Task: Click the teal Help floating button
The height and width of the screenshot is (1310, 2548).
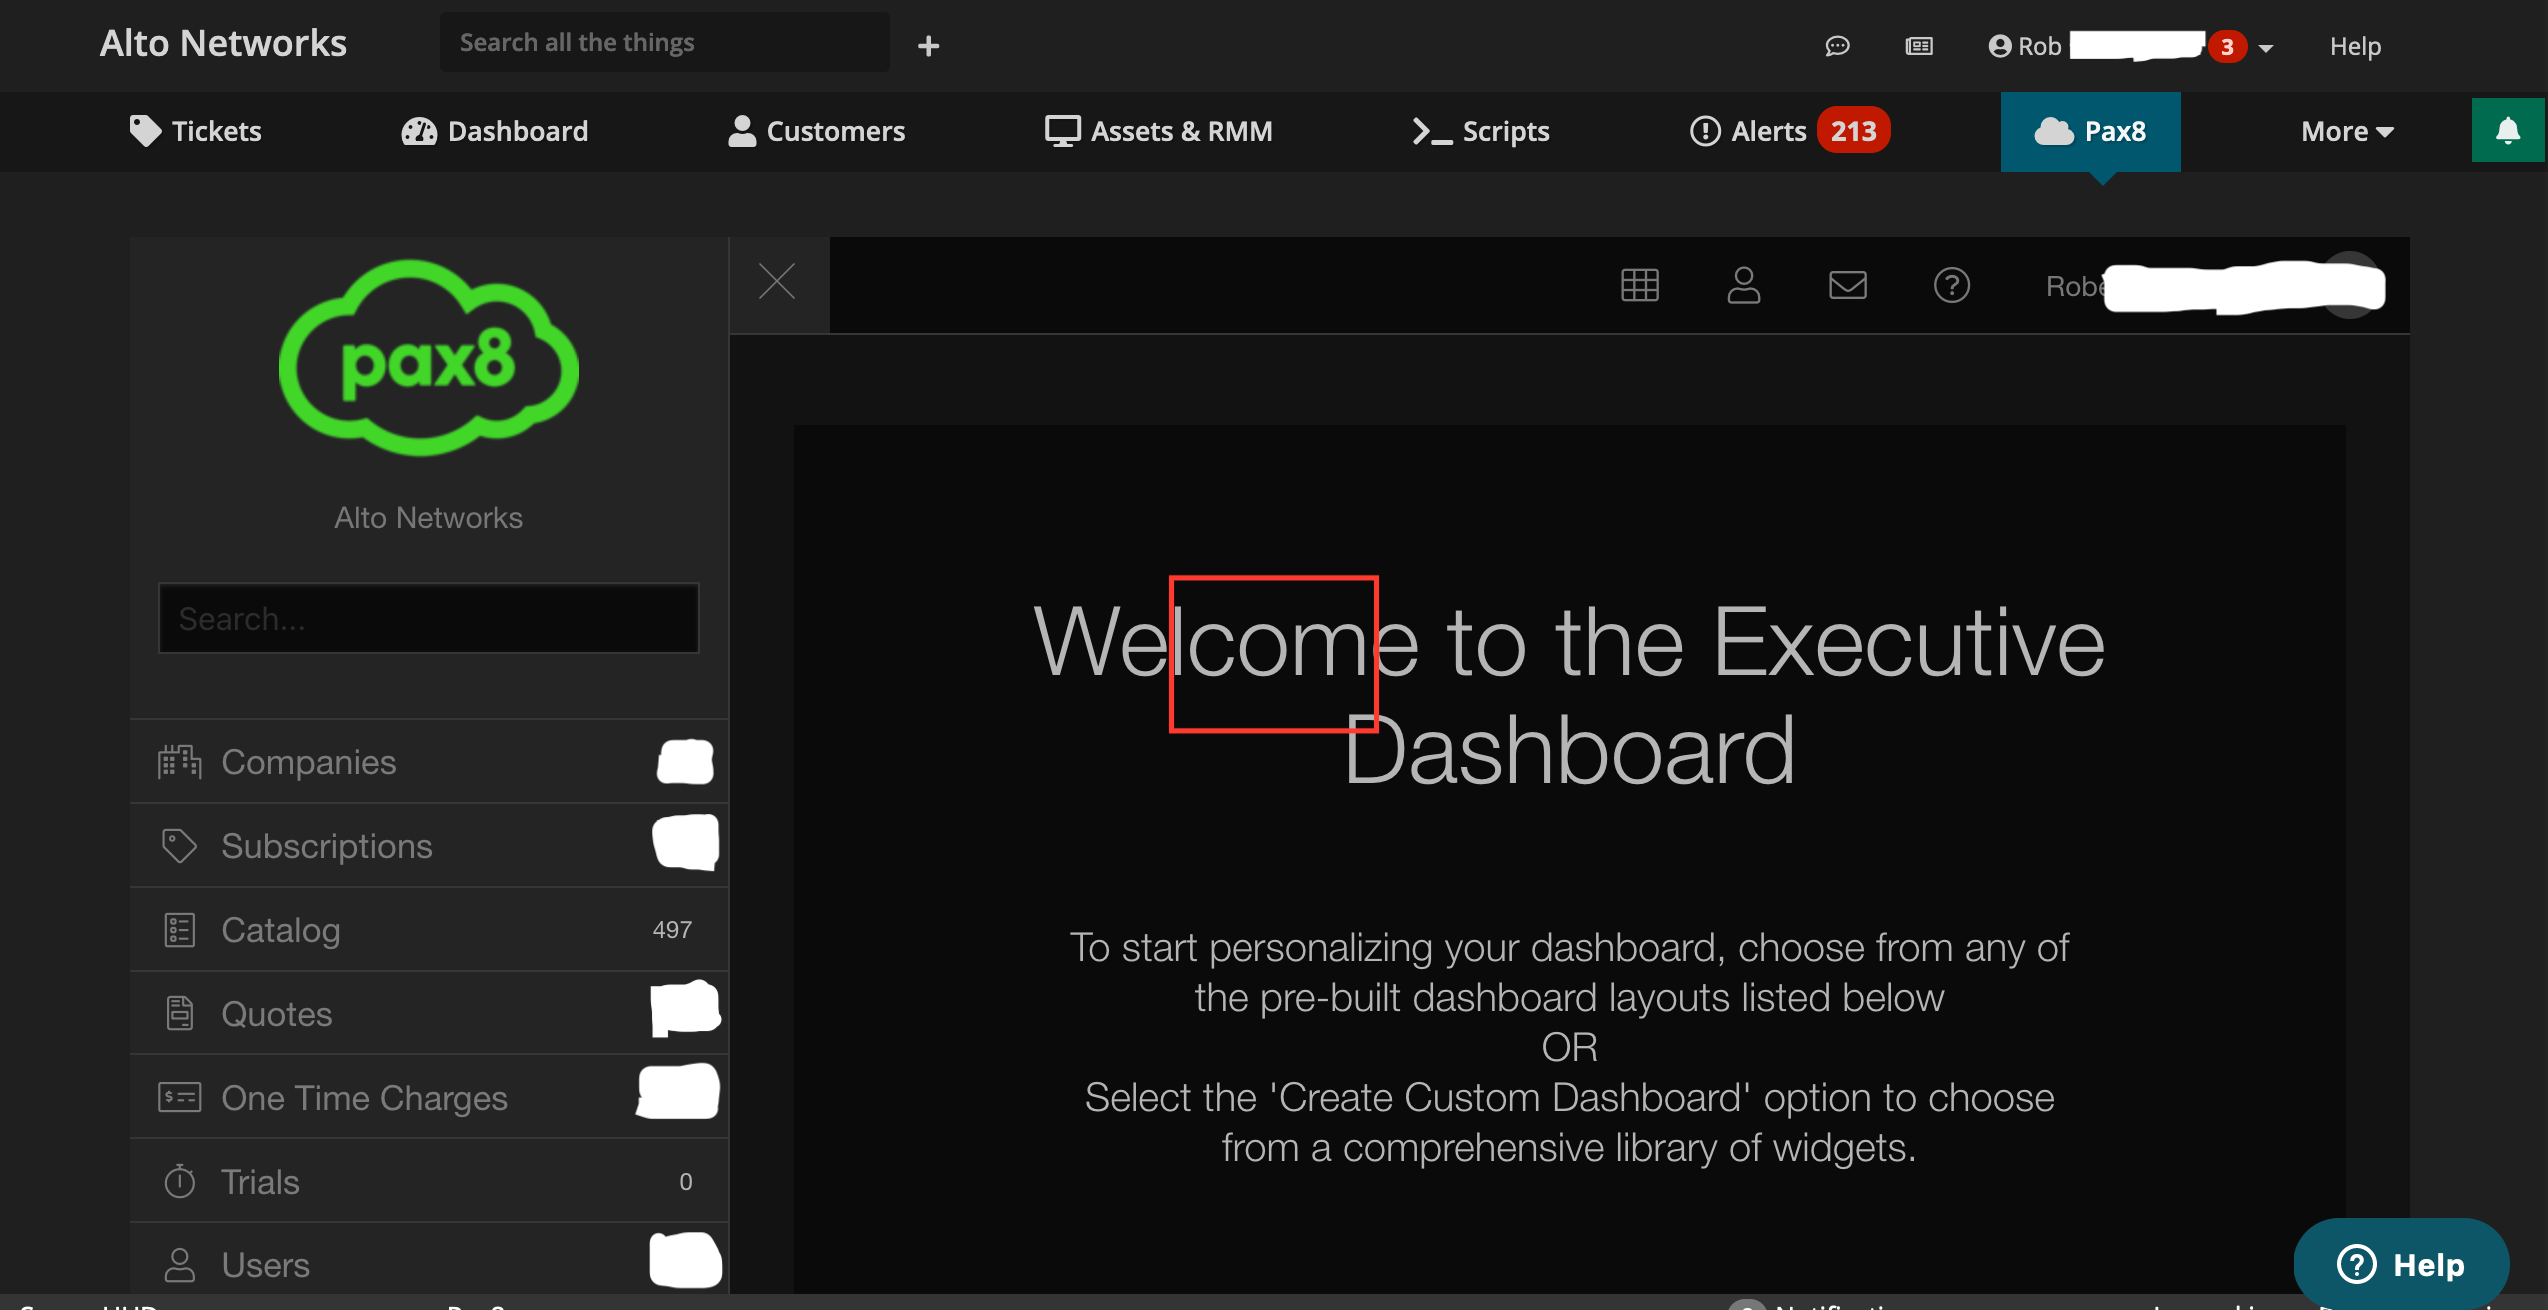Action: point(2400,1264)
